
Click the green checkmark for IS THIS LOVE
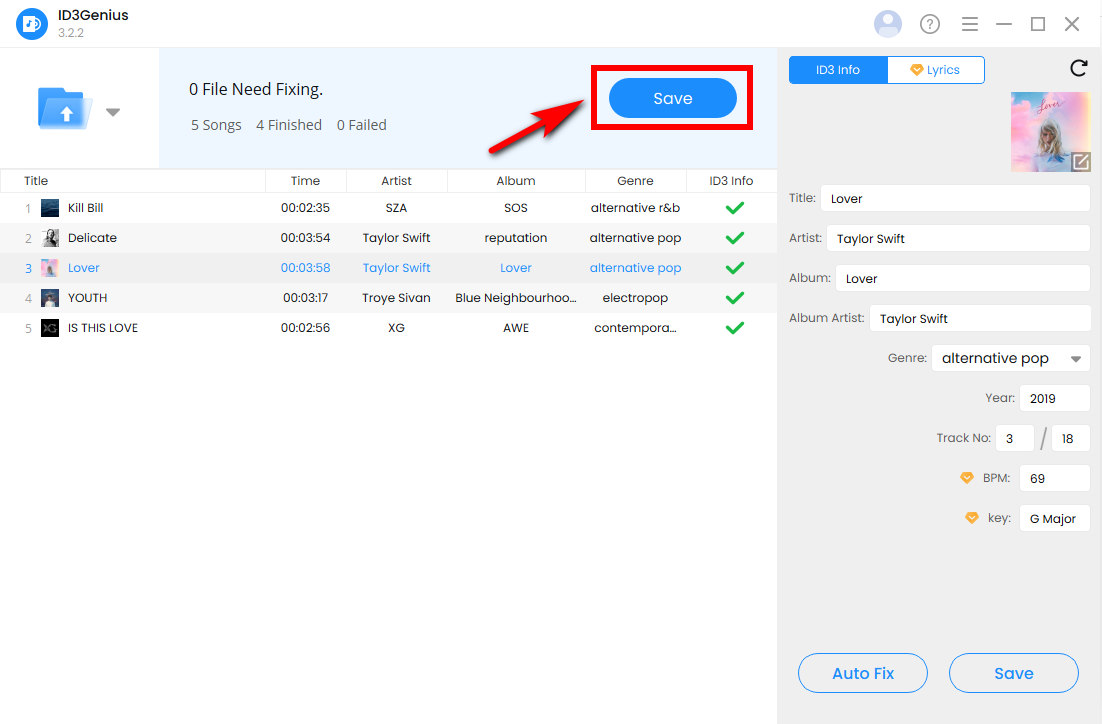click(734, 328)
